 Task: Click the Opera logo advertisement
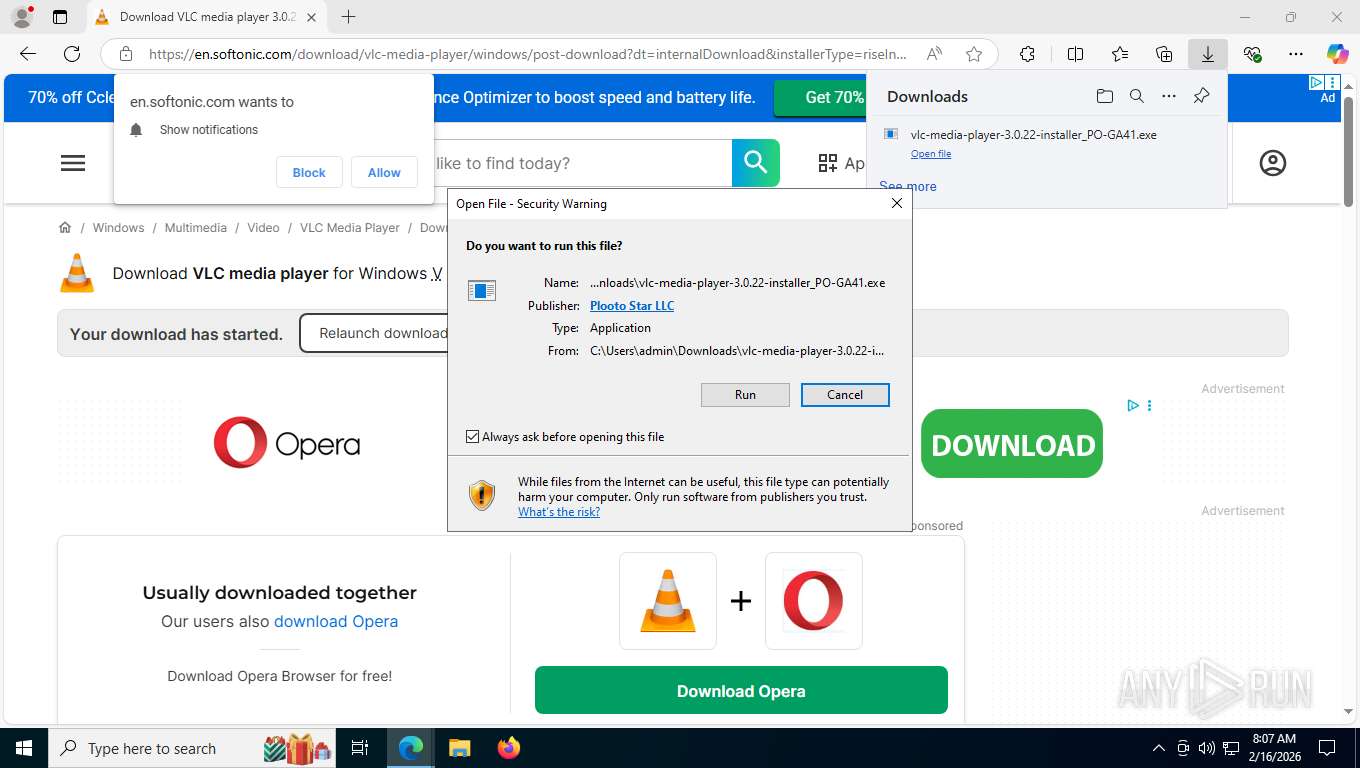tap(287, 443)
